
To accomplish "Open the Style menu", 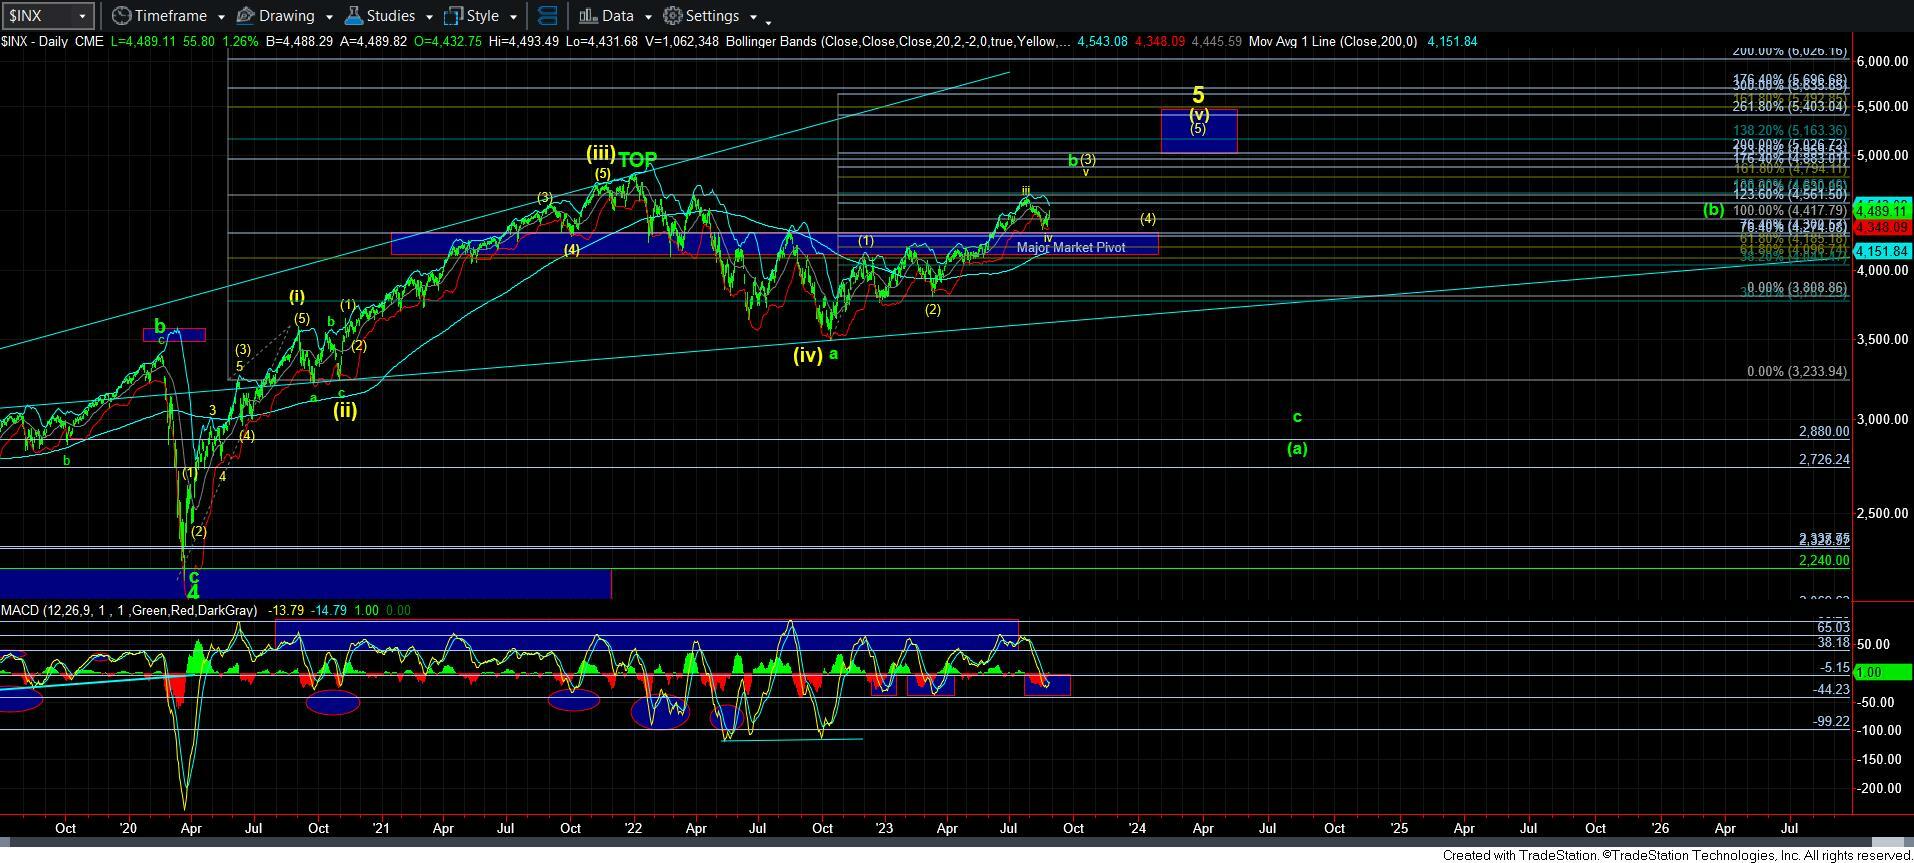I will click(x=481, y=16).
